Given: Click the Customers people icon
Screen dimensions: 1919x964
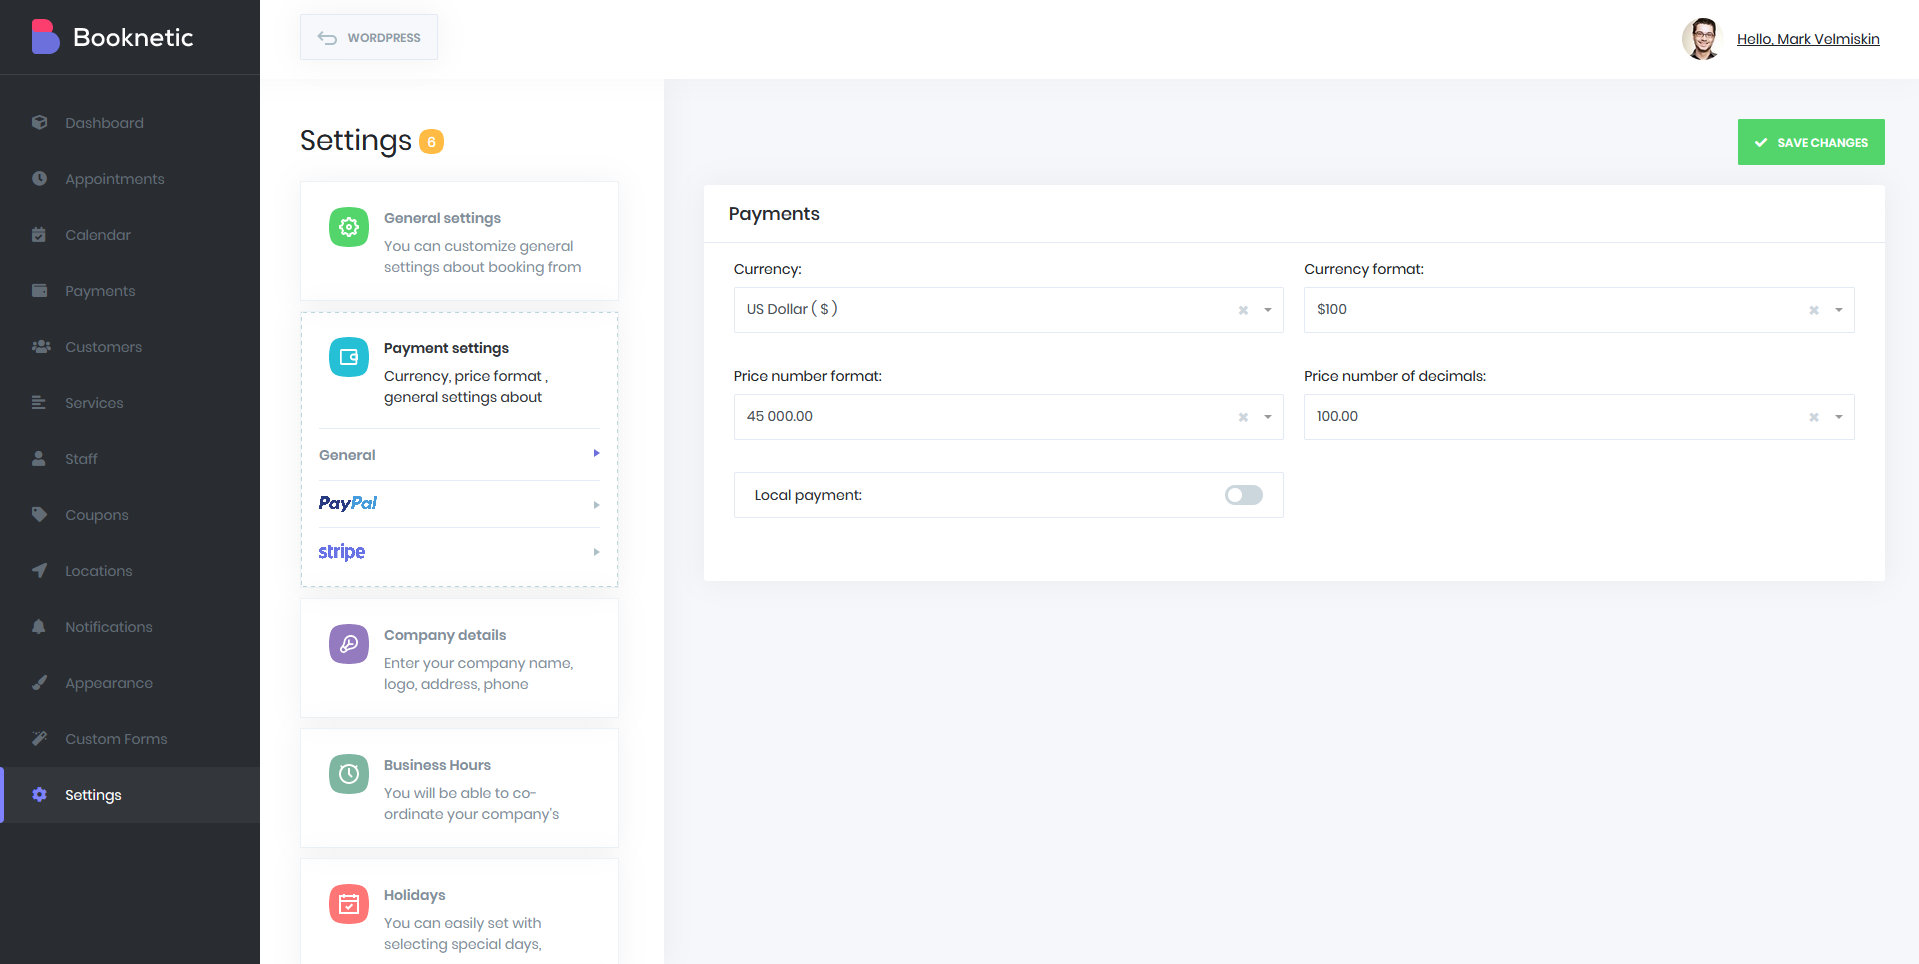Looking at the screenshot, I should pyautogui.click(x=41, y=346).
